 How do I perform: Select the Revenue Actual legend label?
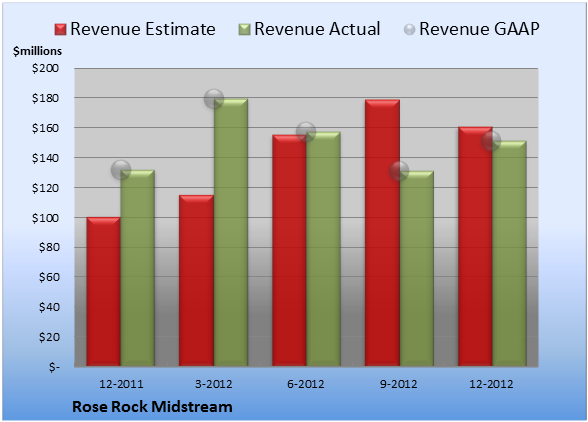click(x=317, y=29)
